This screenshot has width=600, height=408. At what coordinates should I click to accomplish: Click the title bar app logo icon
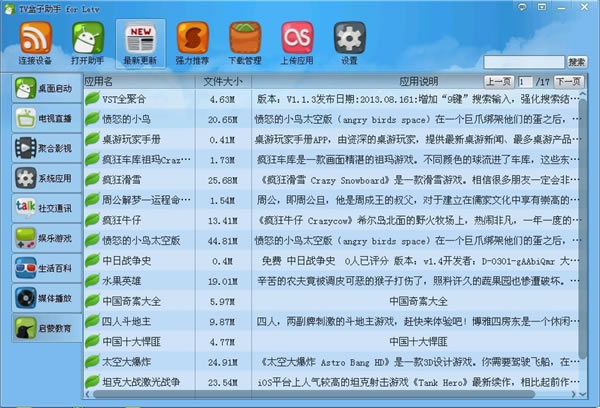click(x=9, y=8)
